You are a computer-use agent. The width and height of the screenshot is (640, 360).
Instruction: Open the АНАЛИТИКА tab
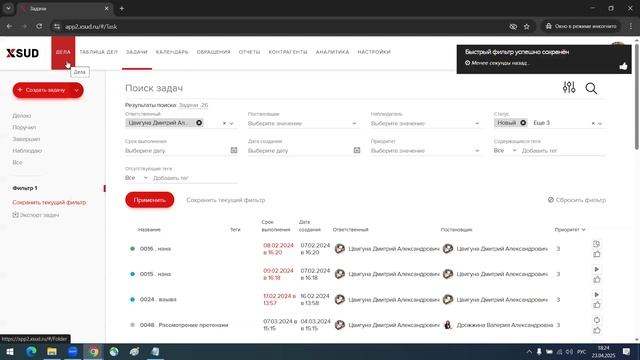pyautogui.click(x=332, y=52)
